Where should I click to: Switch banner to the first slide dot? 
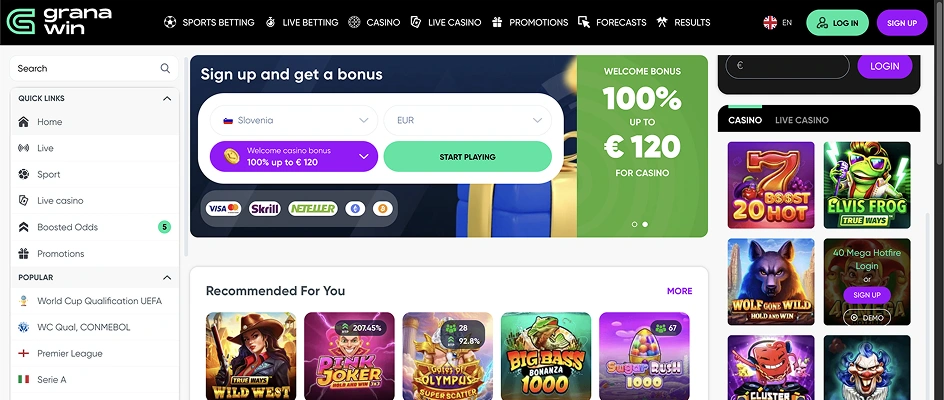634,224
